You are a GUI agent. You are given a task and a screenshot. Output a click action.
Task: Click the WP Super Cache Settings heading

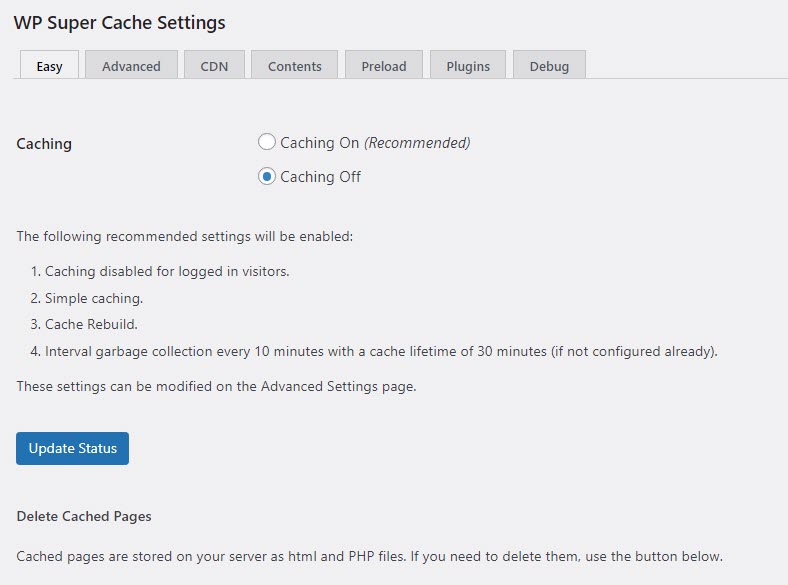[x=119, y=22]
